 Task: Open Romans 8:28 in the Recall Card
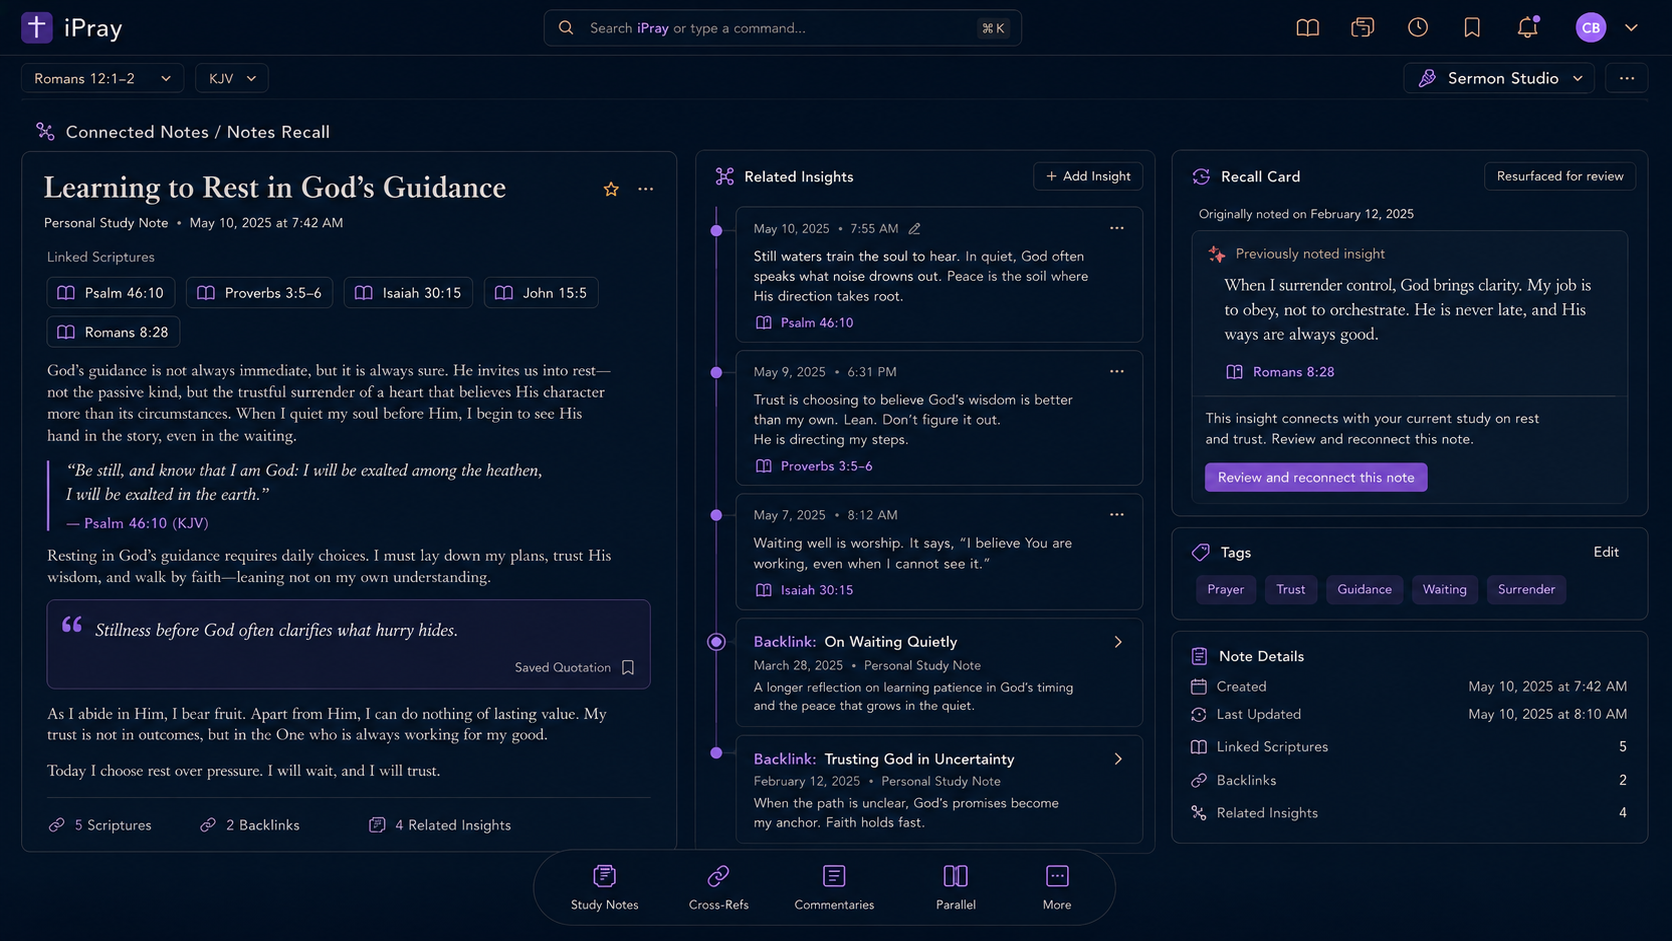1281,372
